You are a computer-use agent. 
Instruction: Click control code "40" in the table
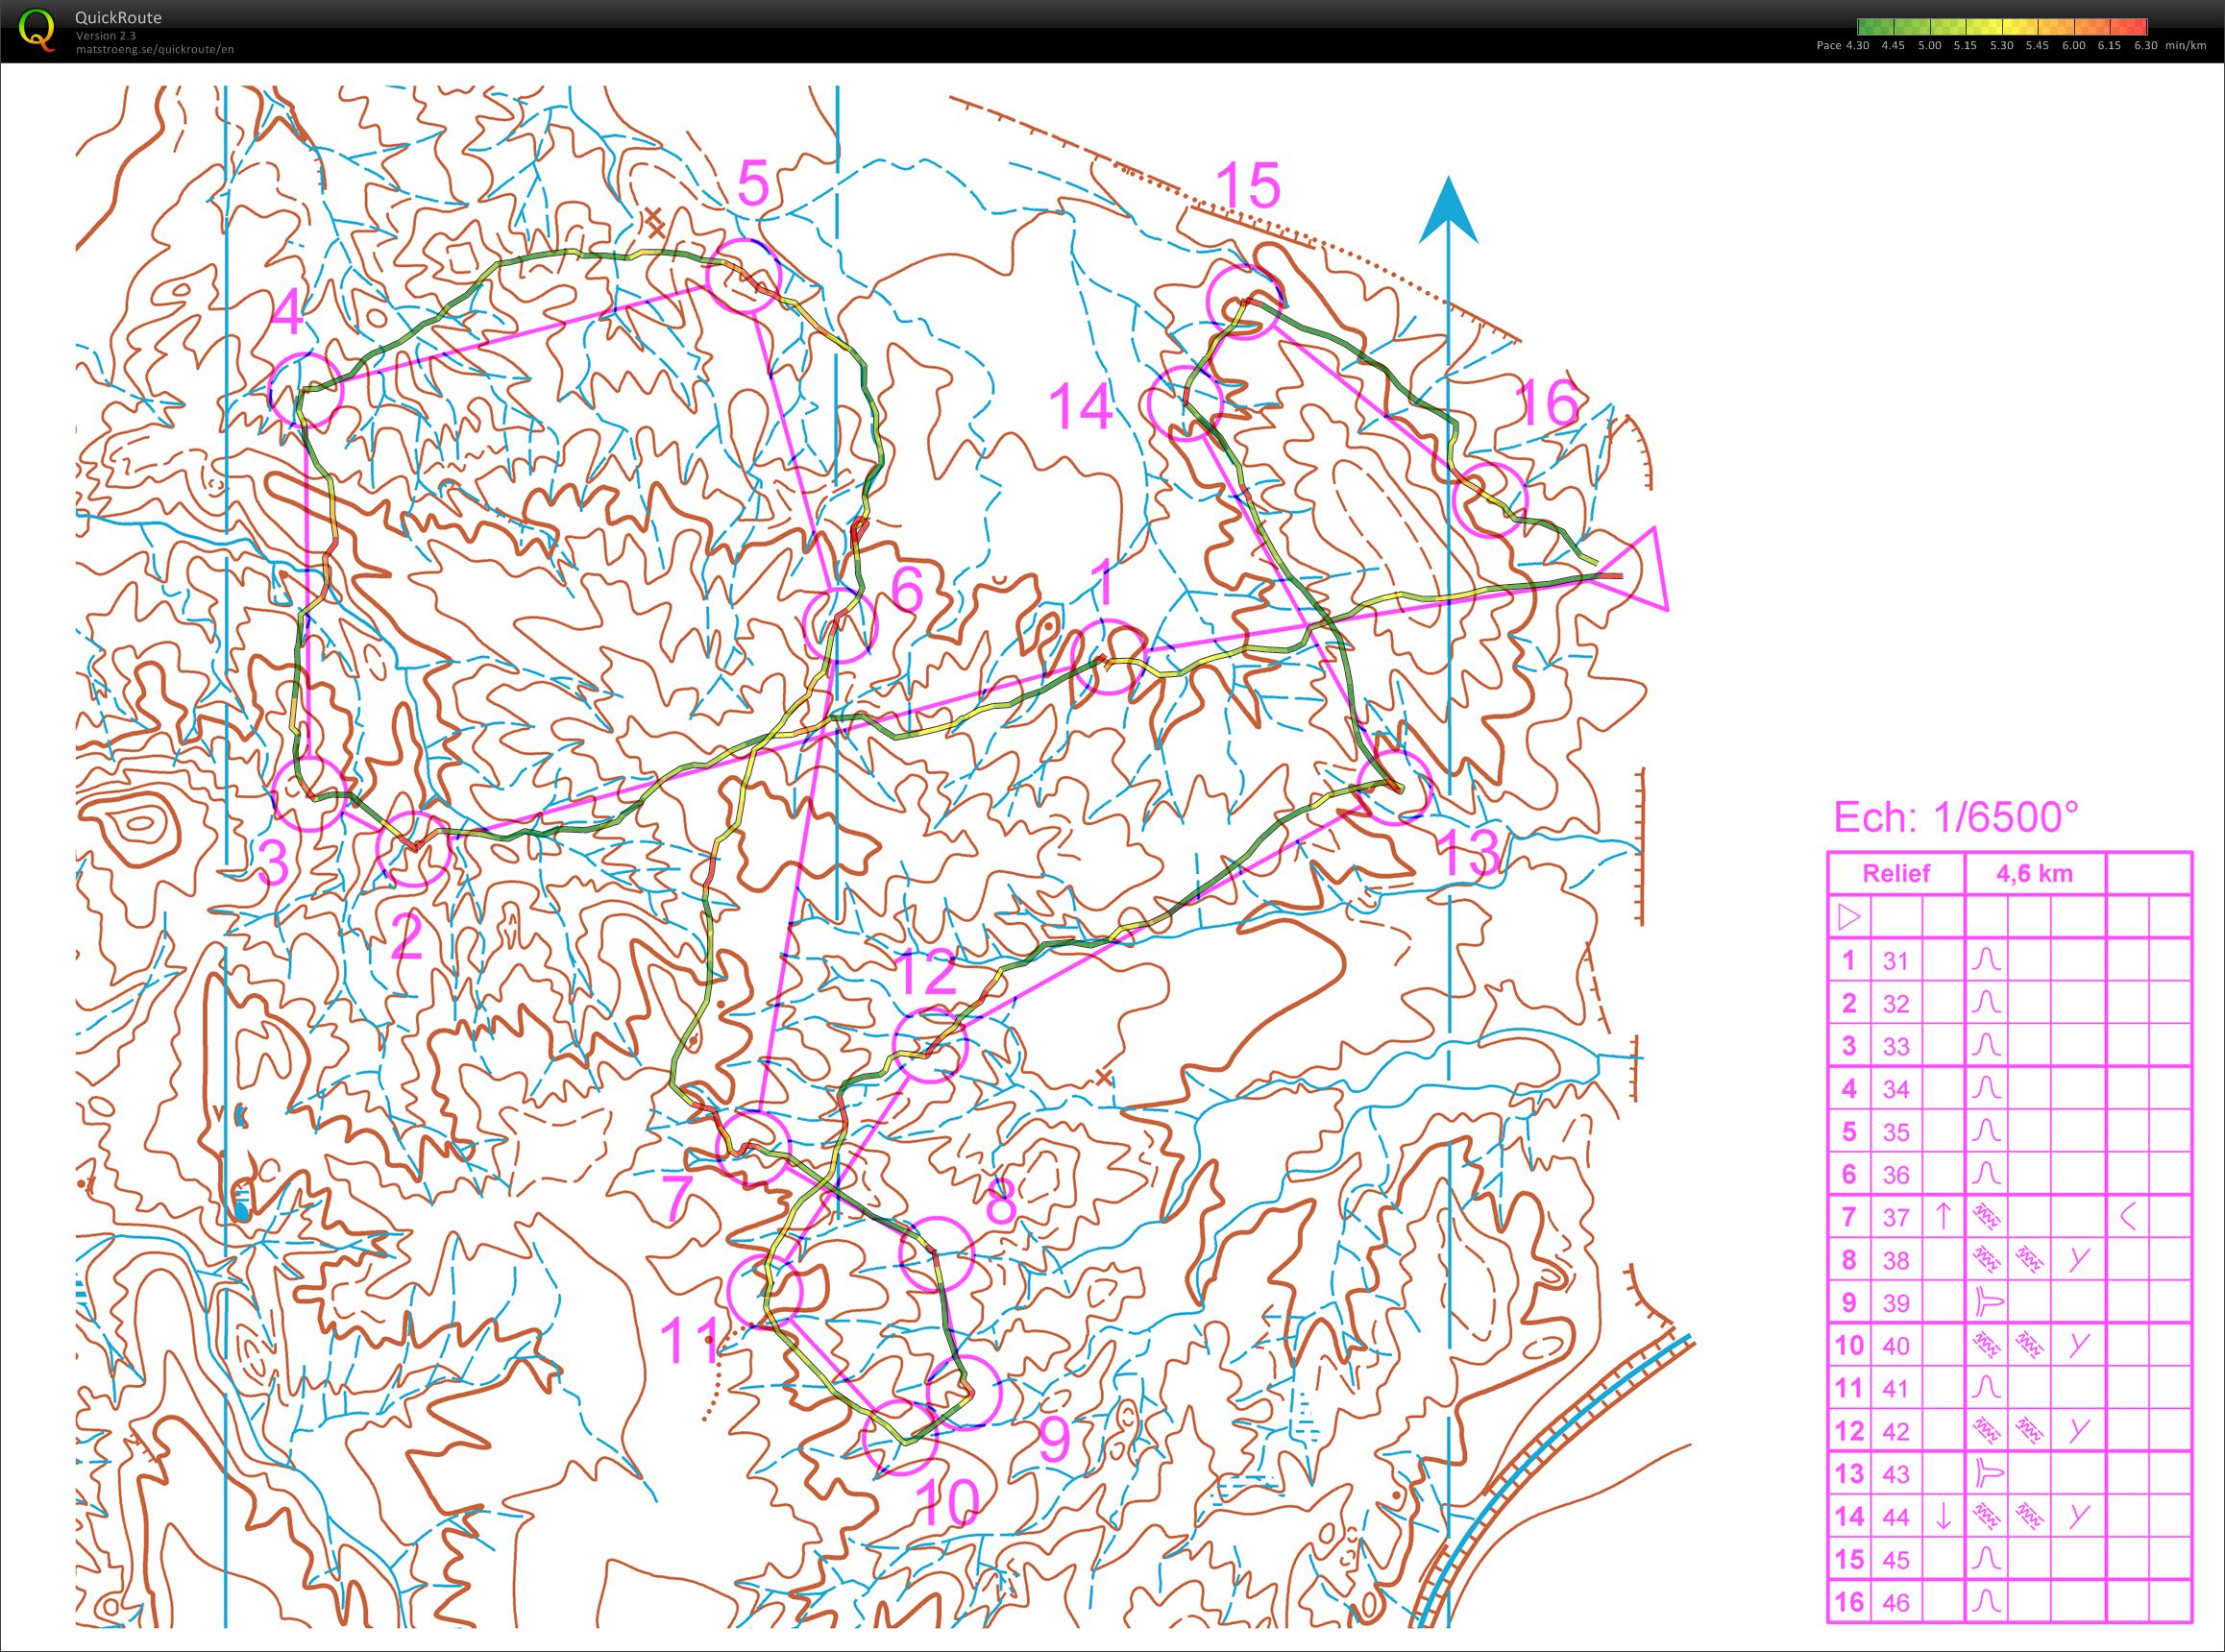(x=1896, y=1345)
